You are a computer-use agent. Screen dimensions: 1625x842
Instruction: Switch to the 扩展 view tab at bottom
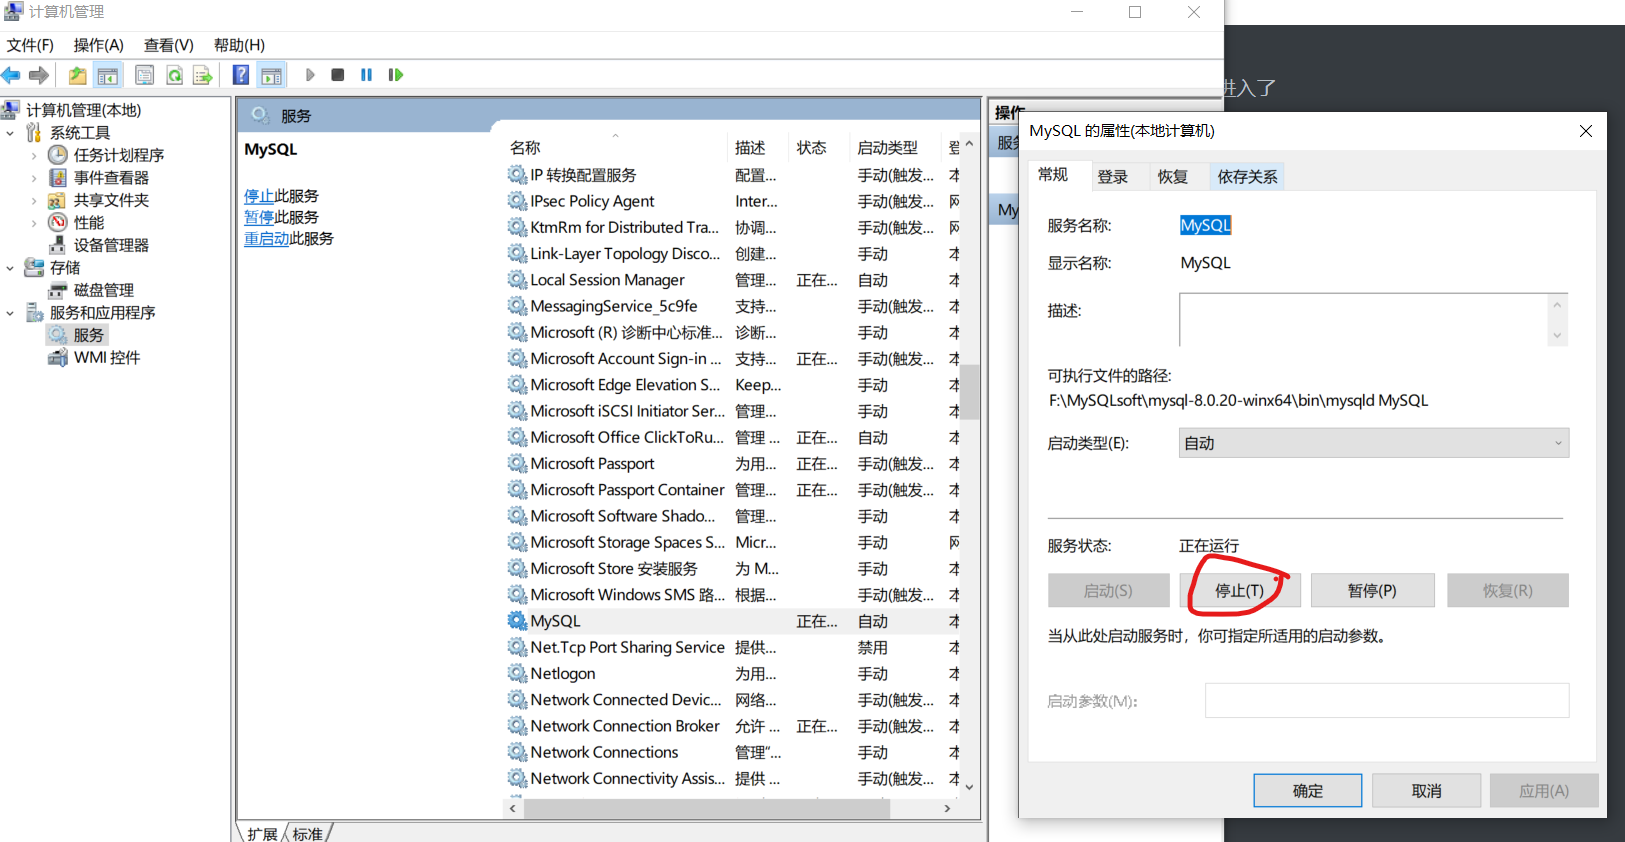262,834
